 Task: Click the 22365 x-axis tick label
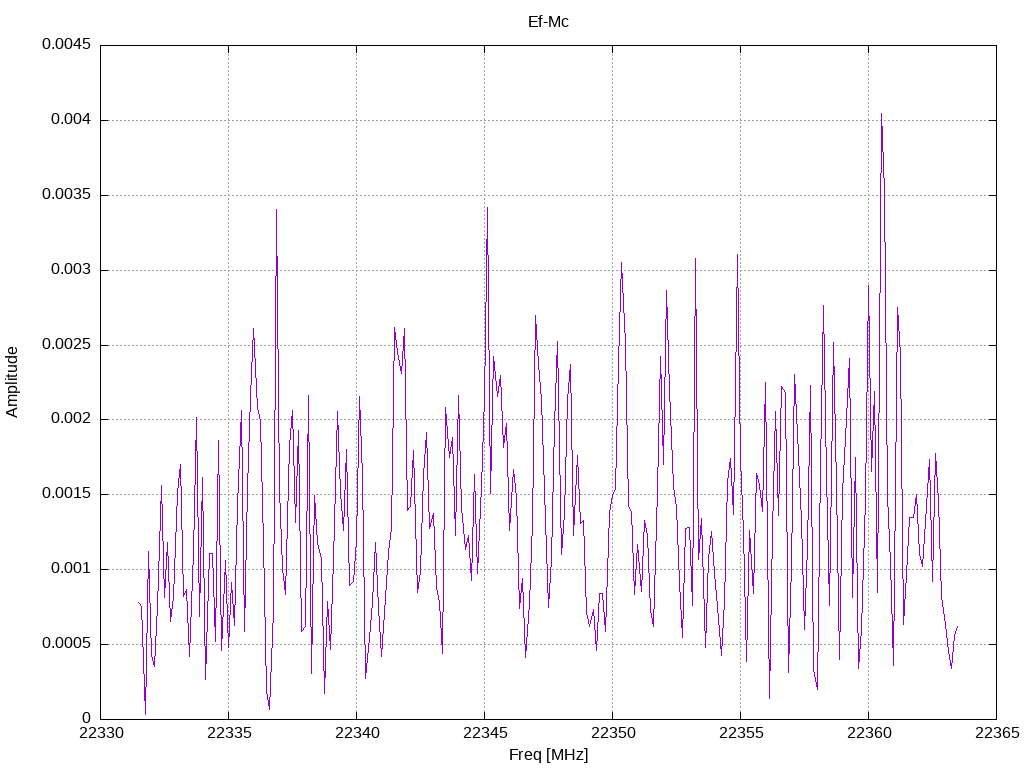pyautogui.click(x=997, y=734)
